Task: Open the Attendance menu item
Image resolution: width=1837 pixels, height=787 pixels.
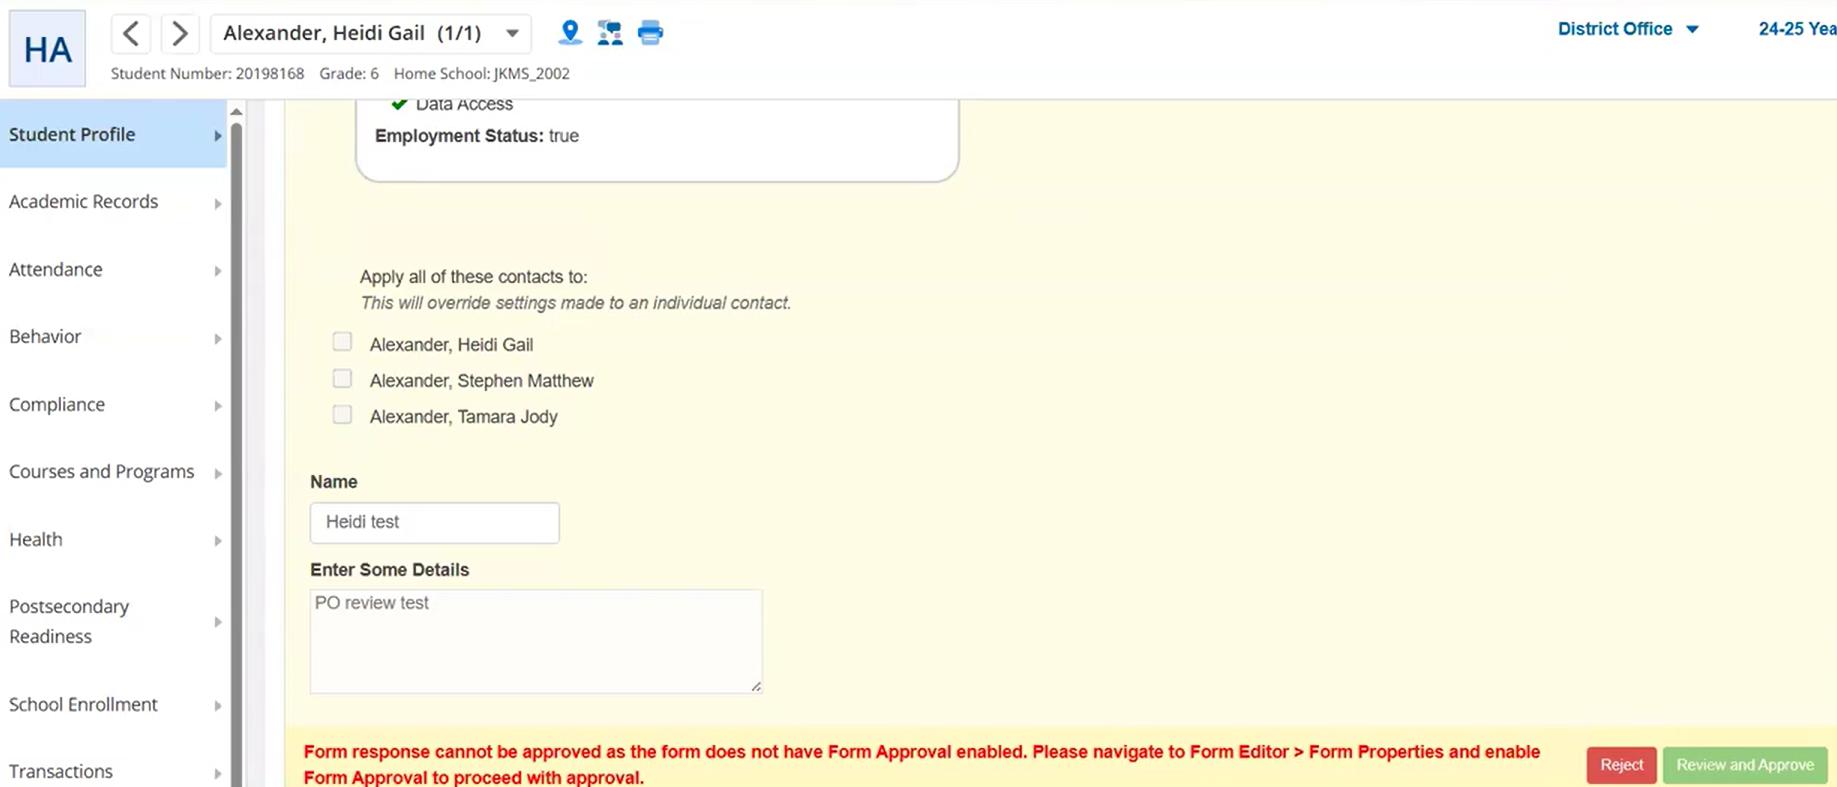Action: pyautogui.click(x=56, y=270)
